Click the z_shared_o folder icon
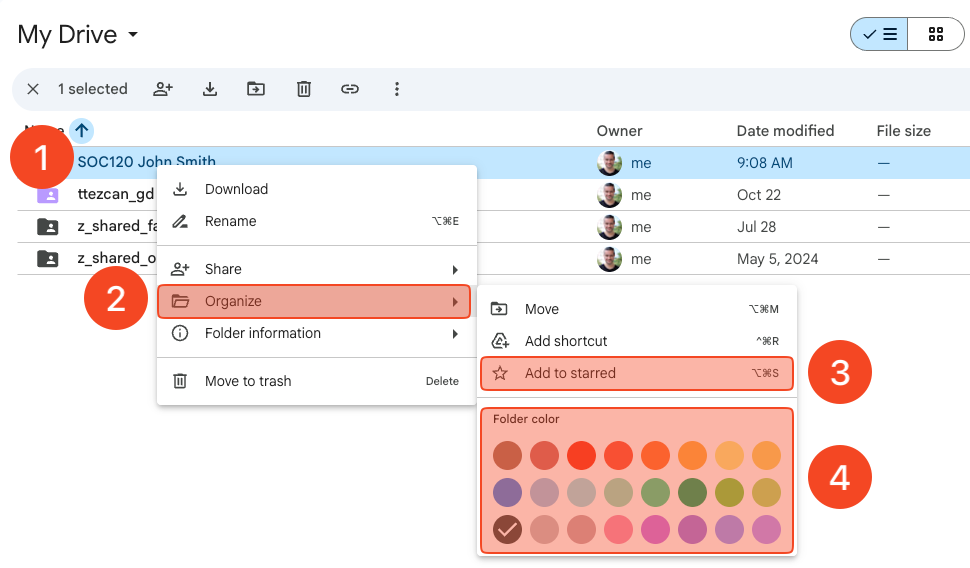This screenshot has height=568, width=970. tap(48, 259)
